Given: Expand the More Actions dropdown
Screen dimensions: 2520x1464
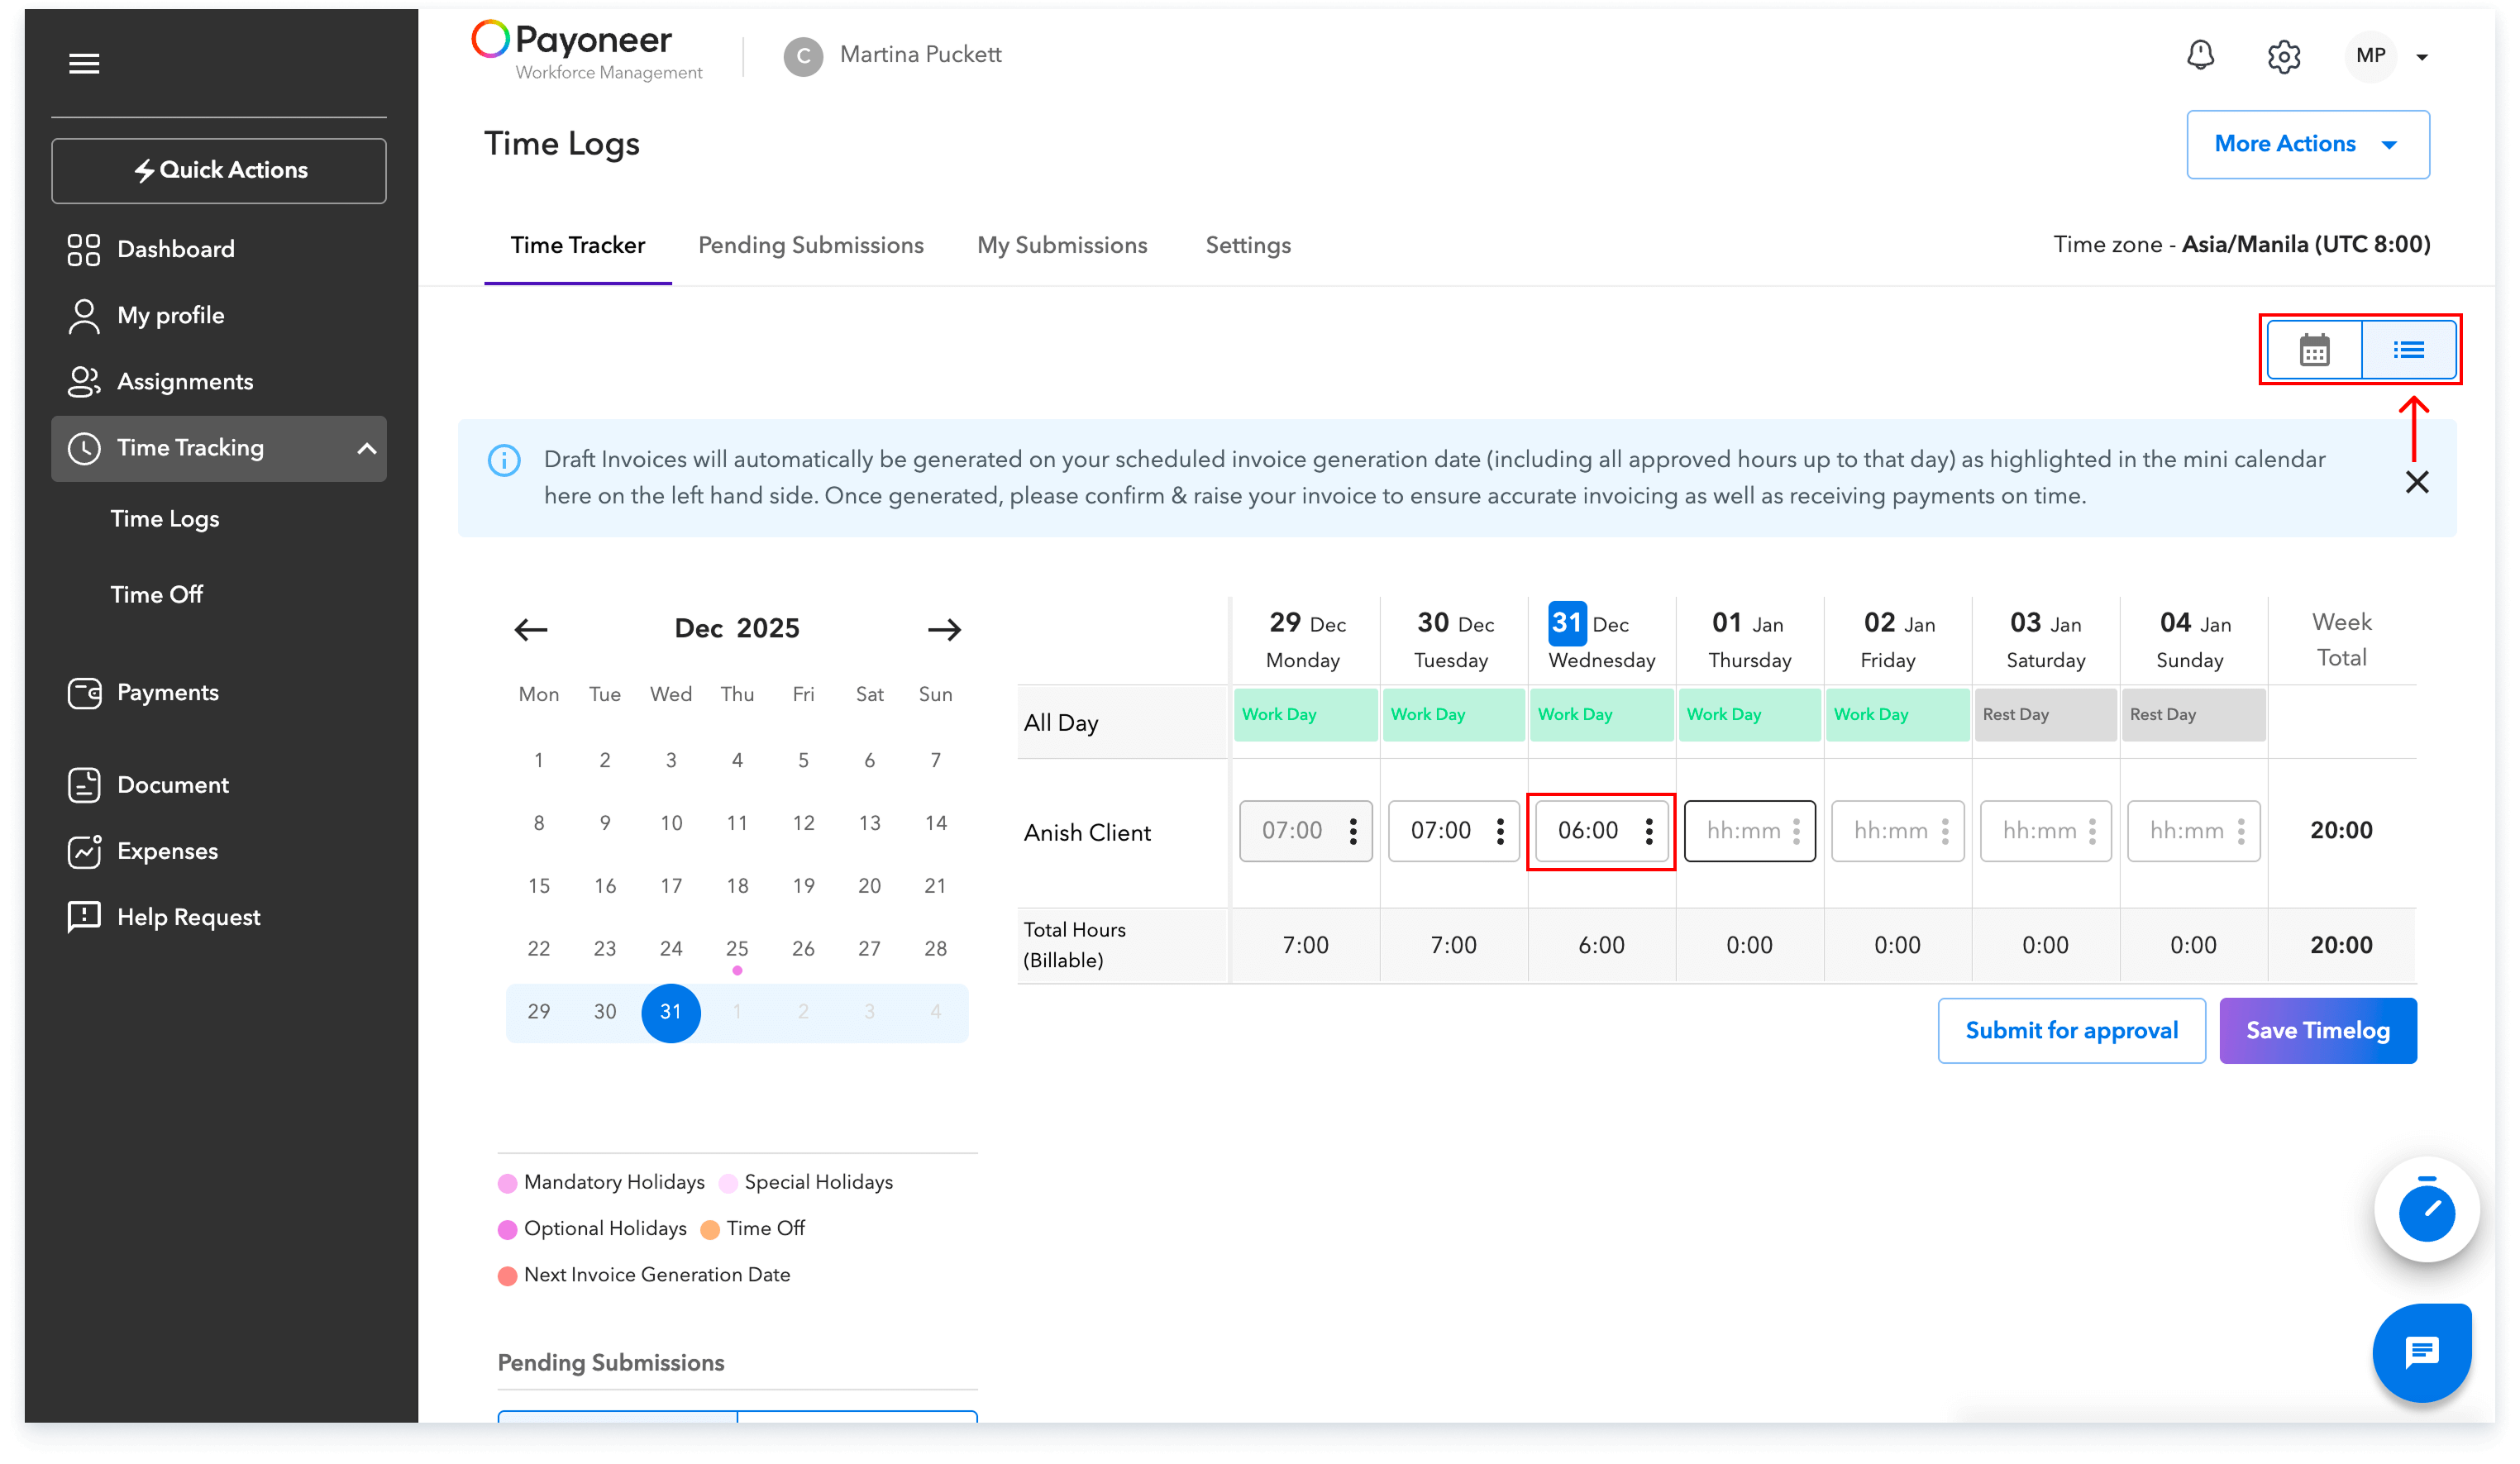Looking at the screenshot, I should pyautogui.click(x=2307, y=144).
